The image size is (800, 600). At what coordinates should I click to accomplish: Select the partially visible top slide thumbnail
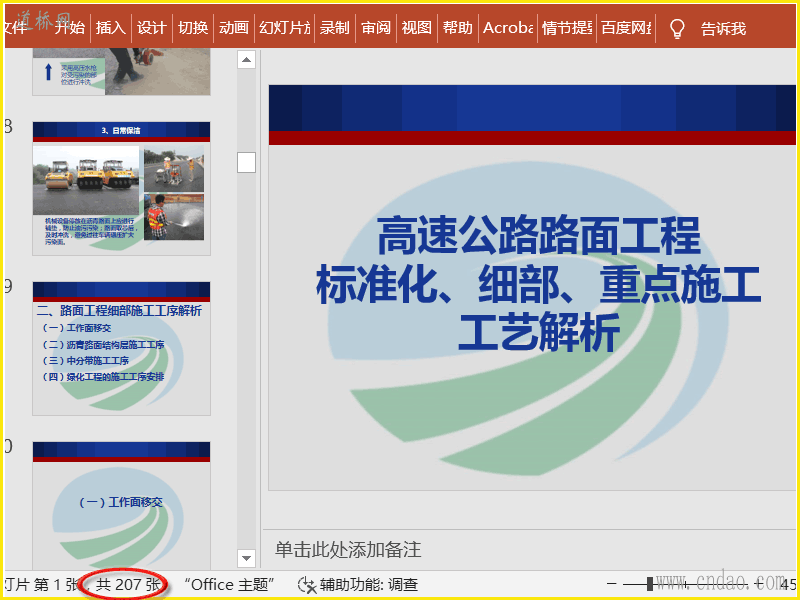pyautogui.click(x=121, y=72)
